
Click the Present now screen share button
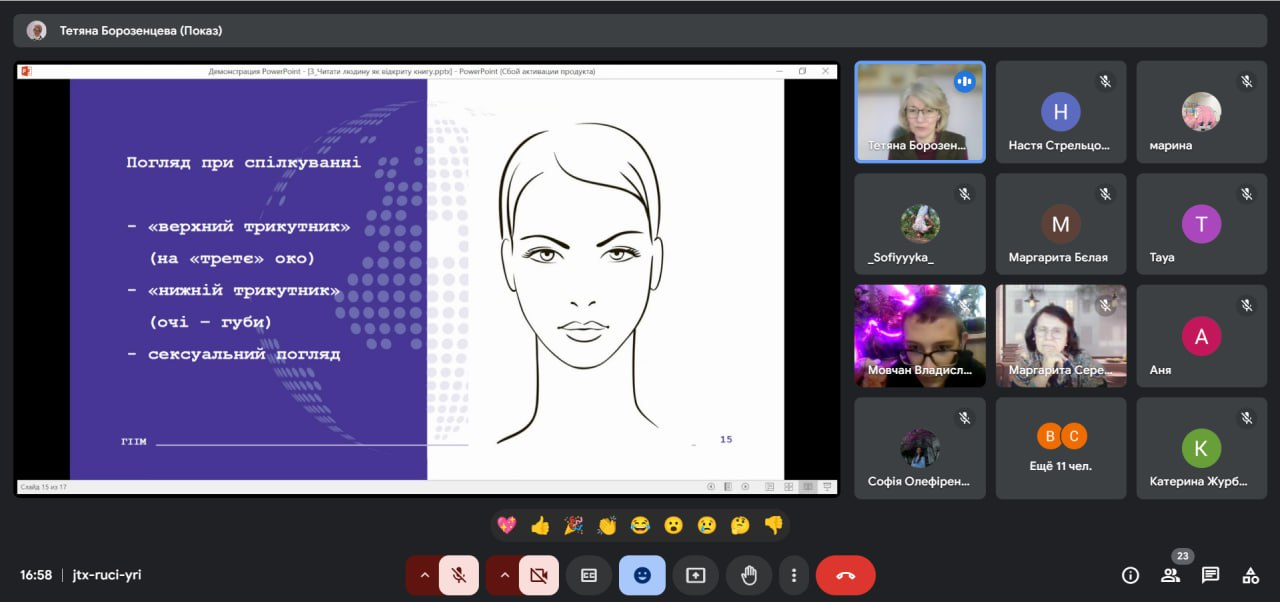[695, 575]
